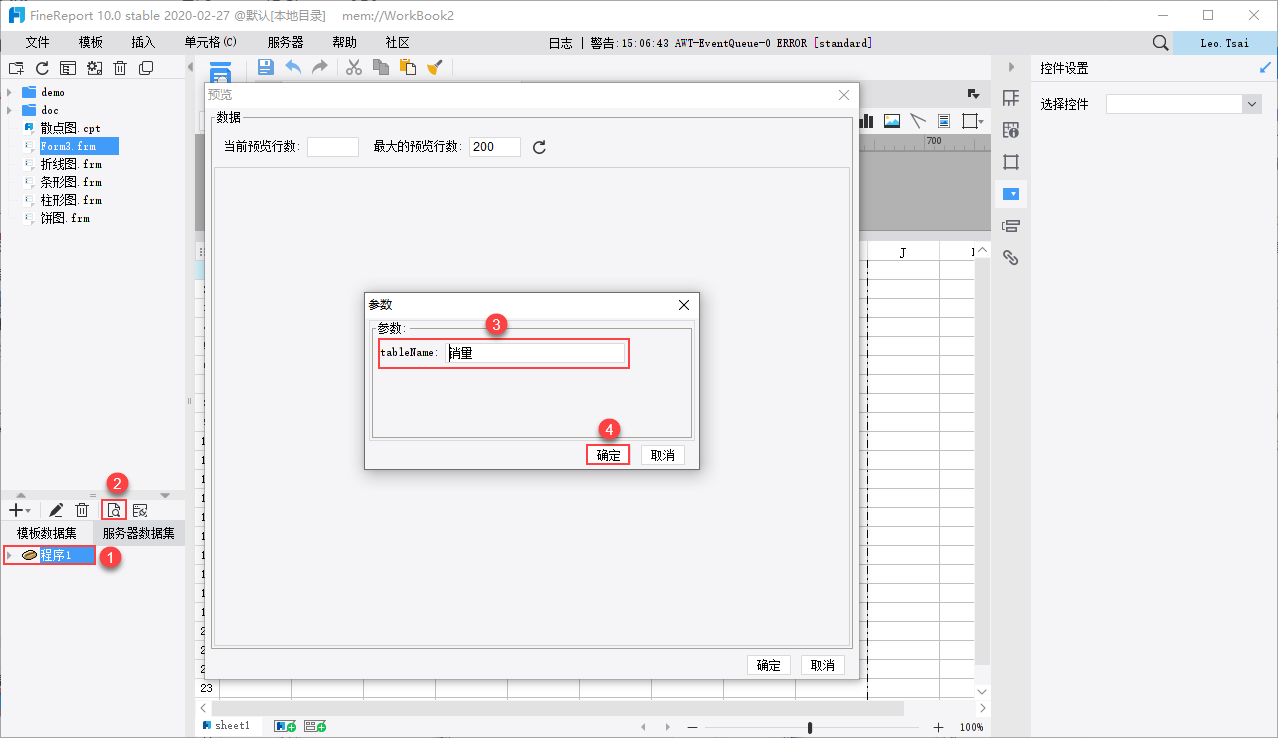Click the hyperlink chain icon in side strip
The width and height of the screenshot is (1278, 738).
pyautogui.click(x=1011, y=258)
